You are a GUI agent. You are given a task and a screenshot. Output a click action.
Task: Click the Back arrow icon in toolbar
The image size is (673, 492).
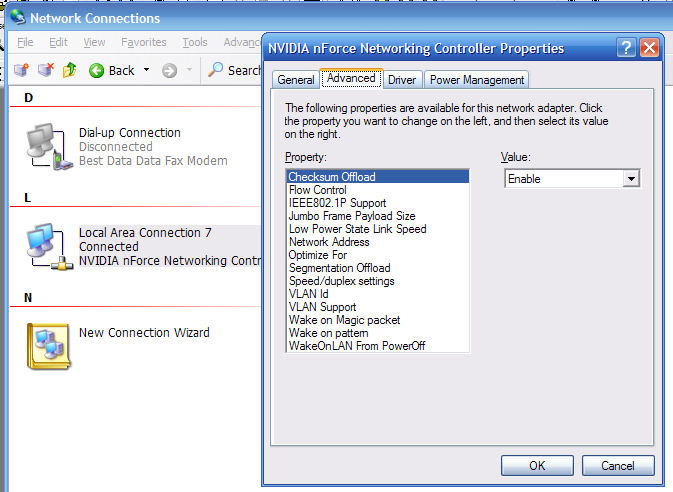click(x=97, y=70)
